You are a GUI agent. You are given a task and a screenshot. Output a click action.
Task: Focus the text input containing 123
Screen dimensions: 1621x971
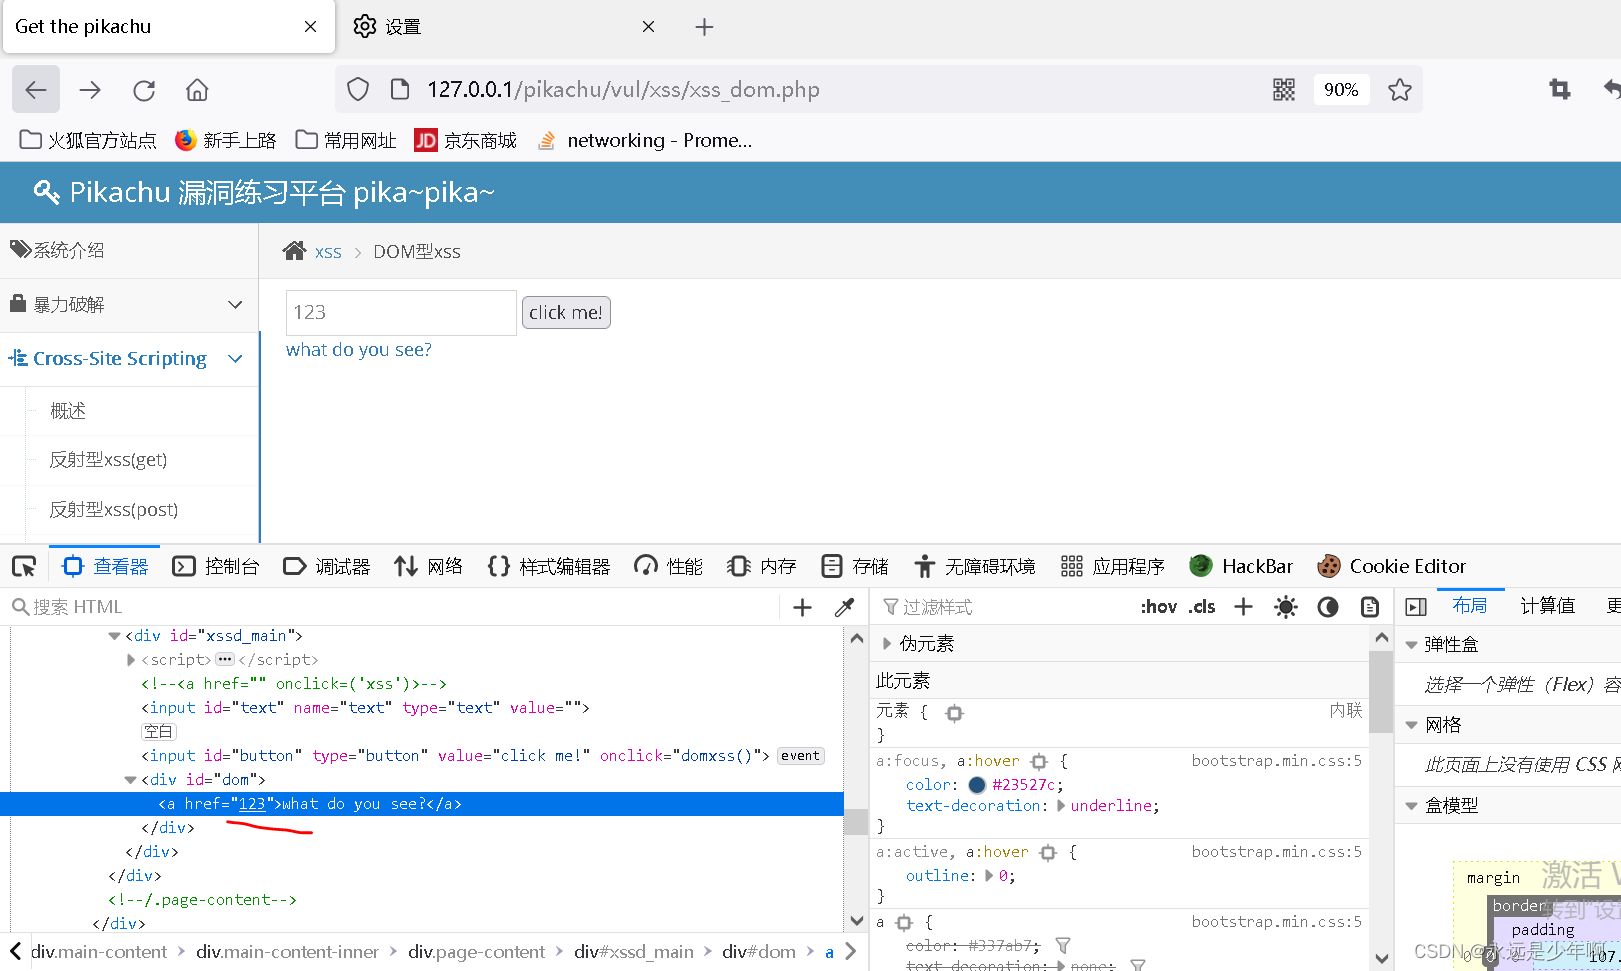[401, 313]
